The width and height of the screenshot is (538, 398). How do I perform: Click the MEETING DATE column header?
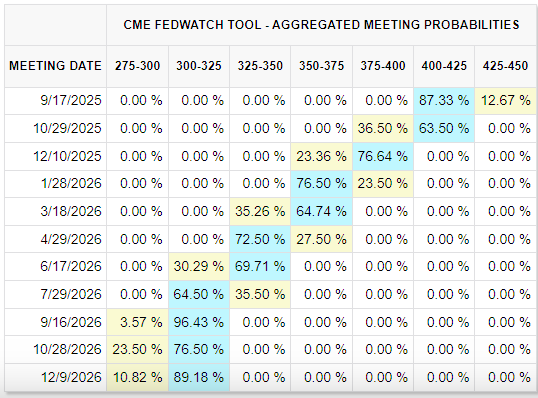55,66
